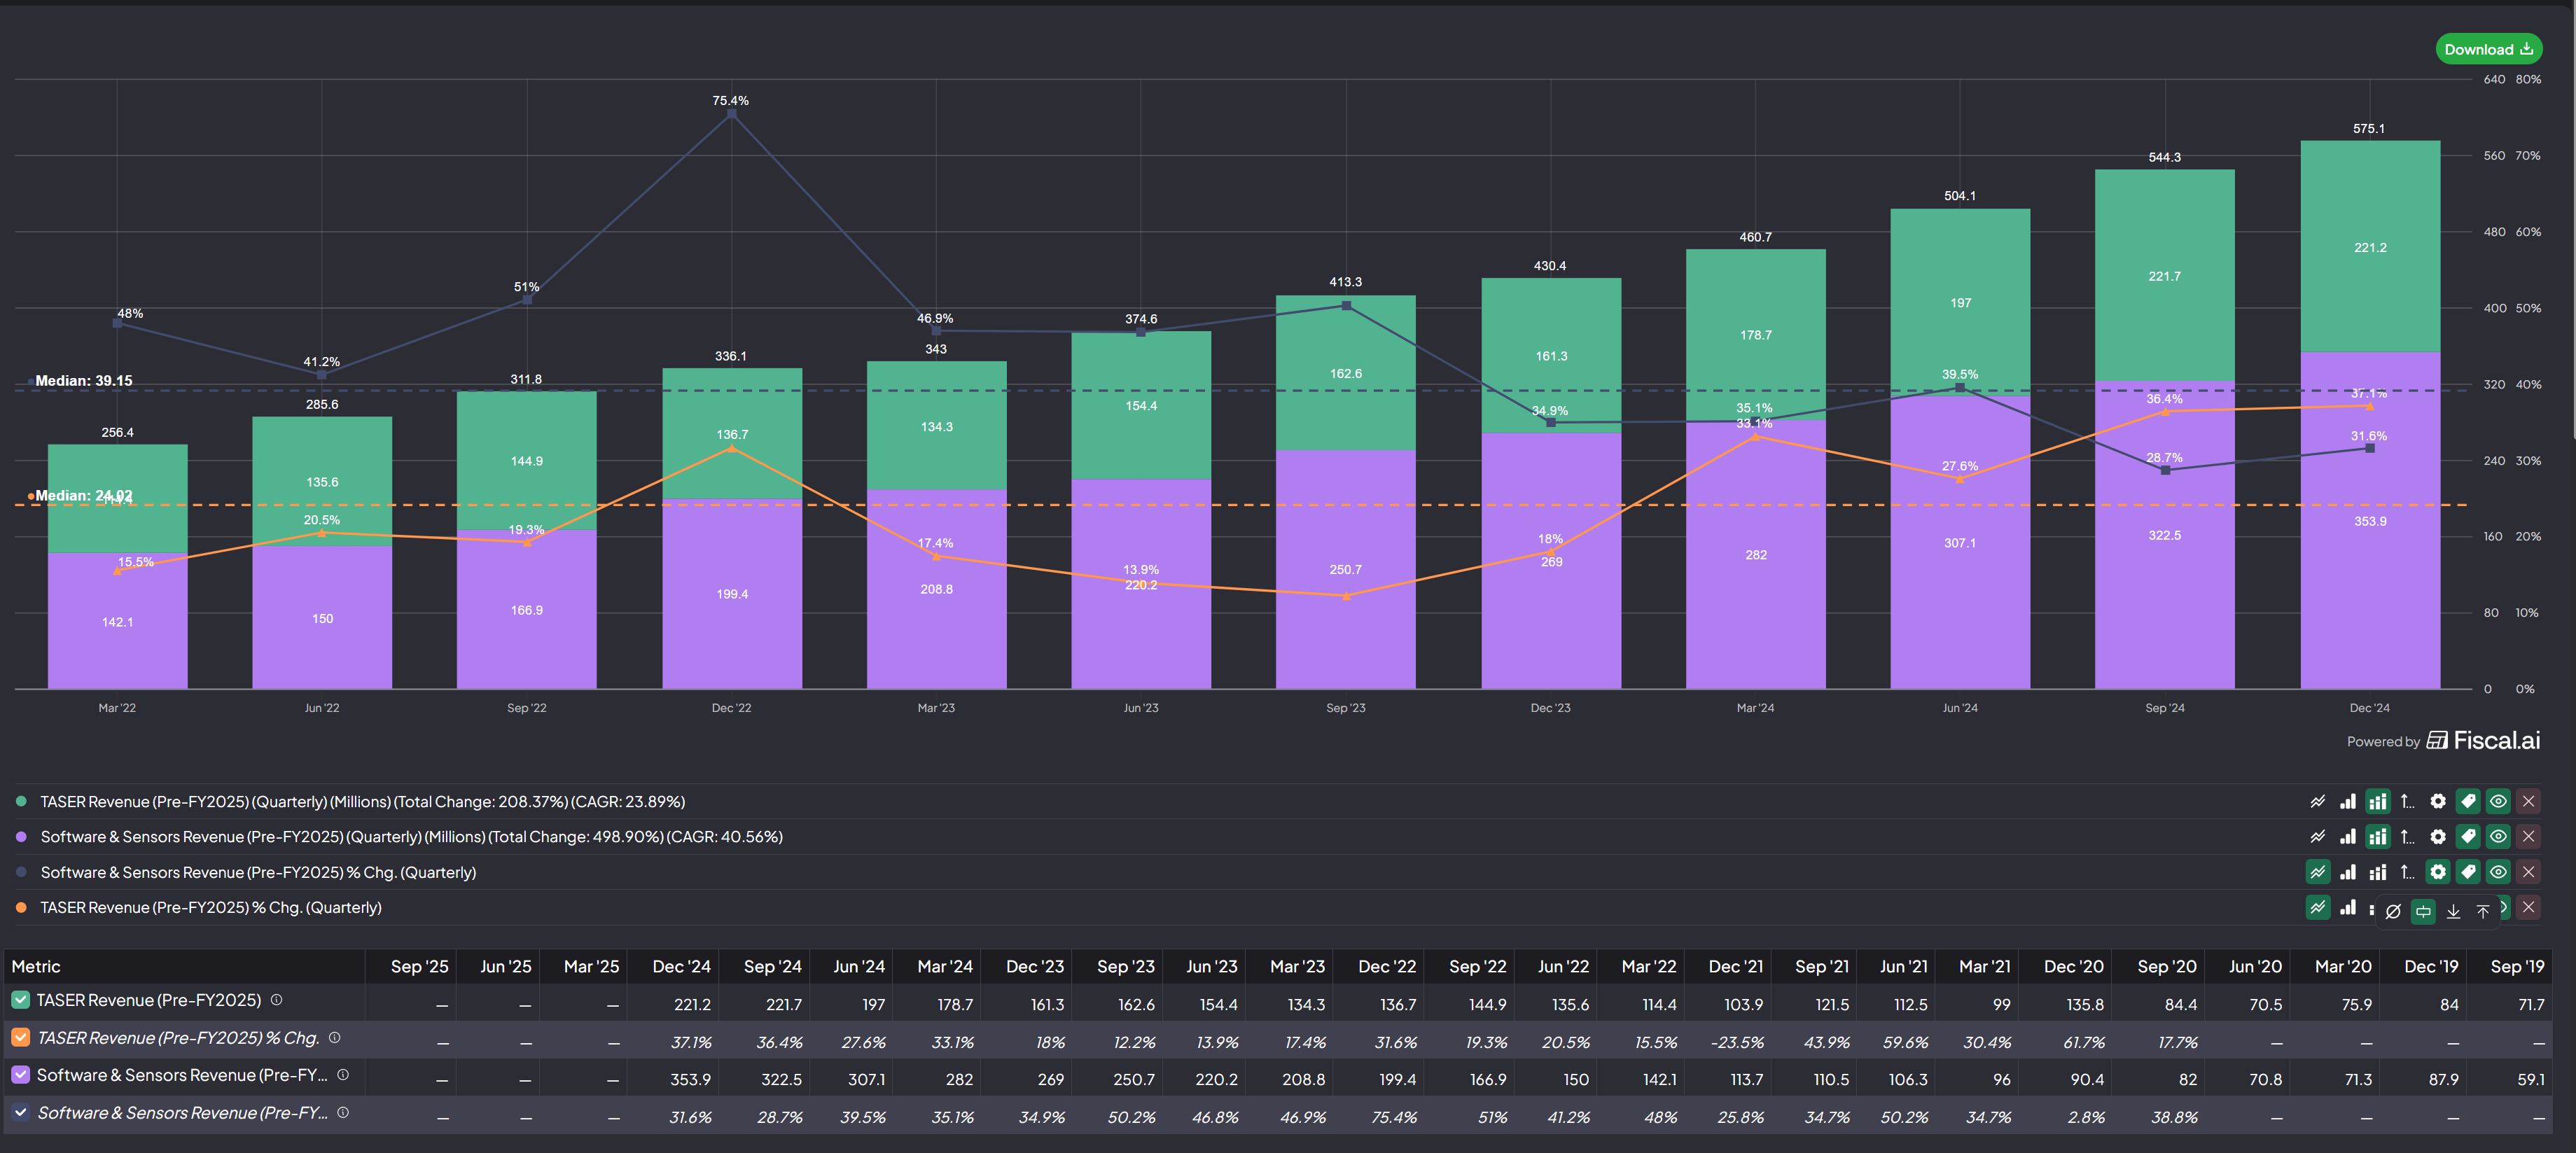Hide TASER Revenue series with eye icon
The width and height of the screenshot is (2576, 1153).
tap(2498, 801)
